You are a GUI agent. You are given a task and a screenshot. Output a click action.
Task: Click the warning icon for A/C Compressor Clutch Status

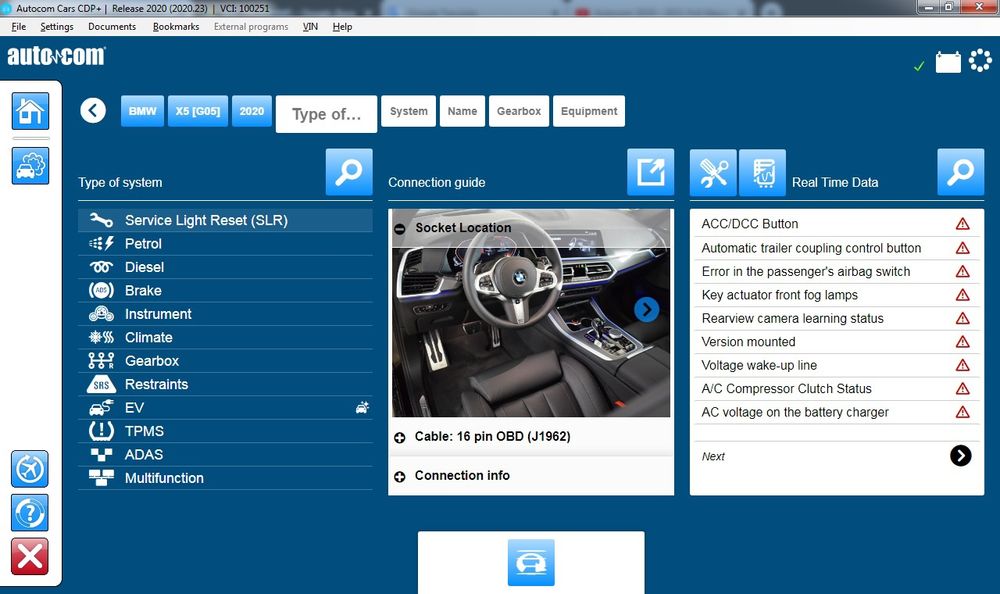point(962,389)
